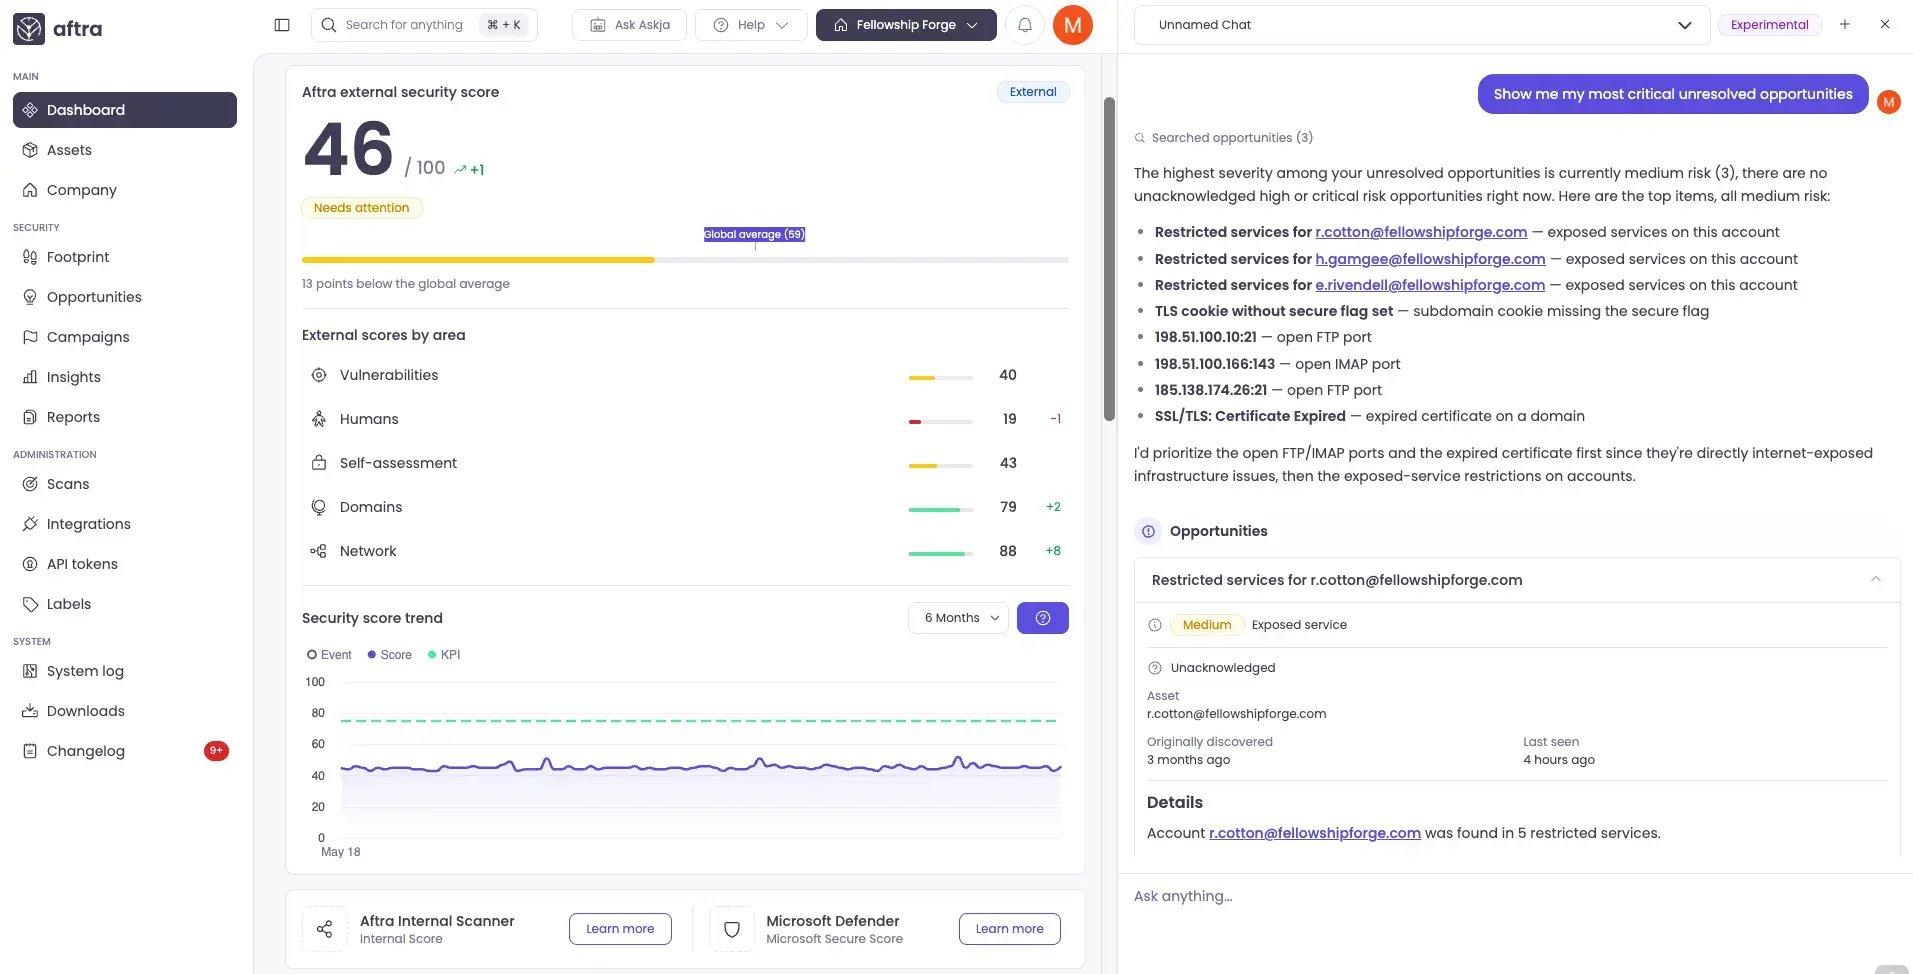Click the aftra logo icon
The image size is (1913, 974).
coord(29,29)
